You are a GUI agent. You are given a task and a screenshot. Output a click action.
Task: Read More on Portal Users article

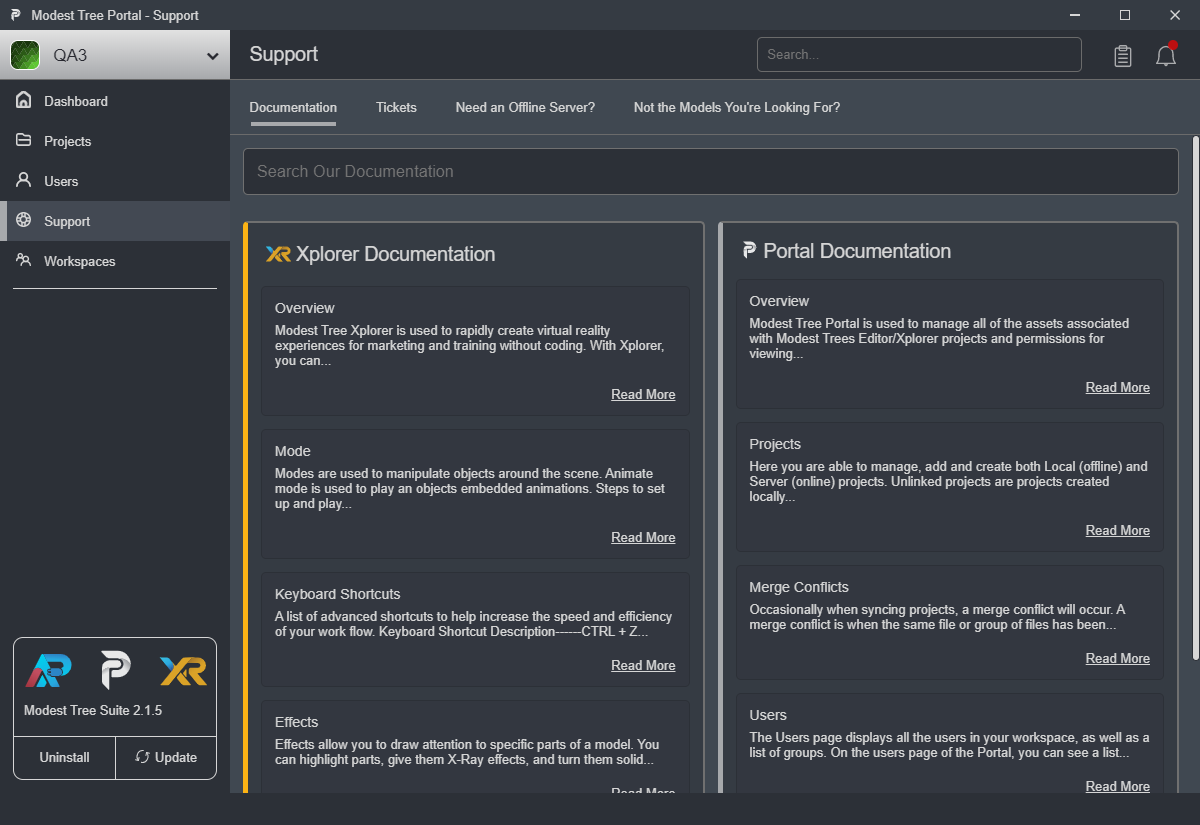coord(1118,786)
